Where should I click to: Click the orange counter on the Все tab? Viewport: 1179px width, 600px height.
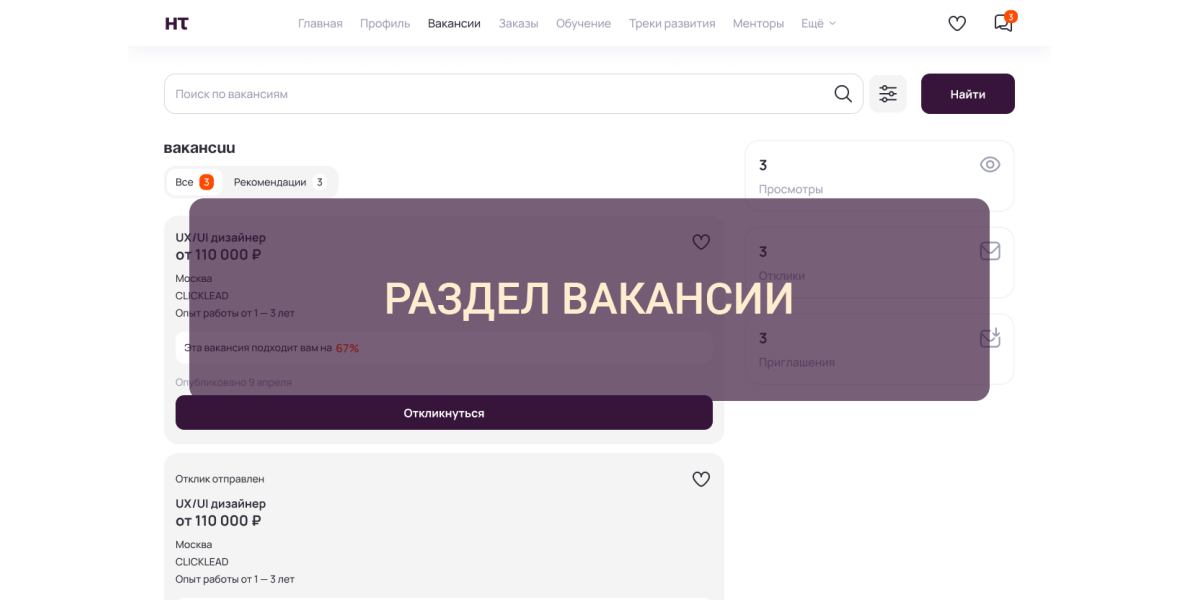pos(206,182)
